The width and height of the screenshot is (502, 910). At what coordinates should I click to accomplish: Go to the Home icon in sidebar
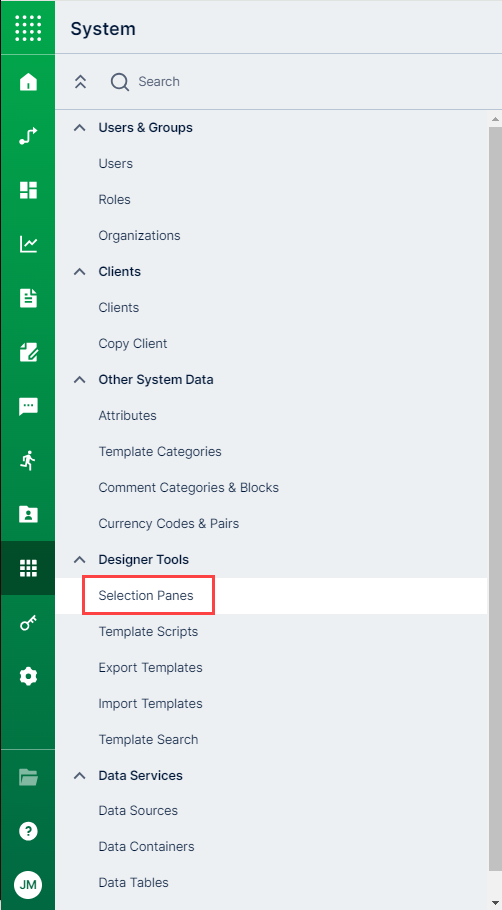(x=28, y=82)
